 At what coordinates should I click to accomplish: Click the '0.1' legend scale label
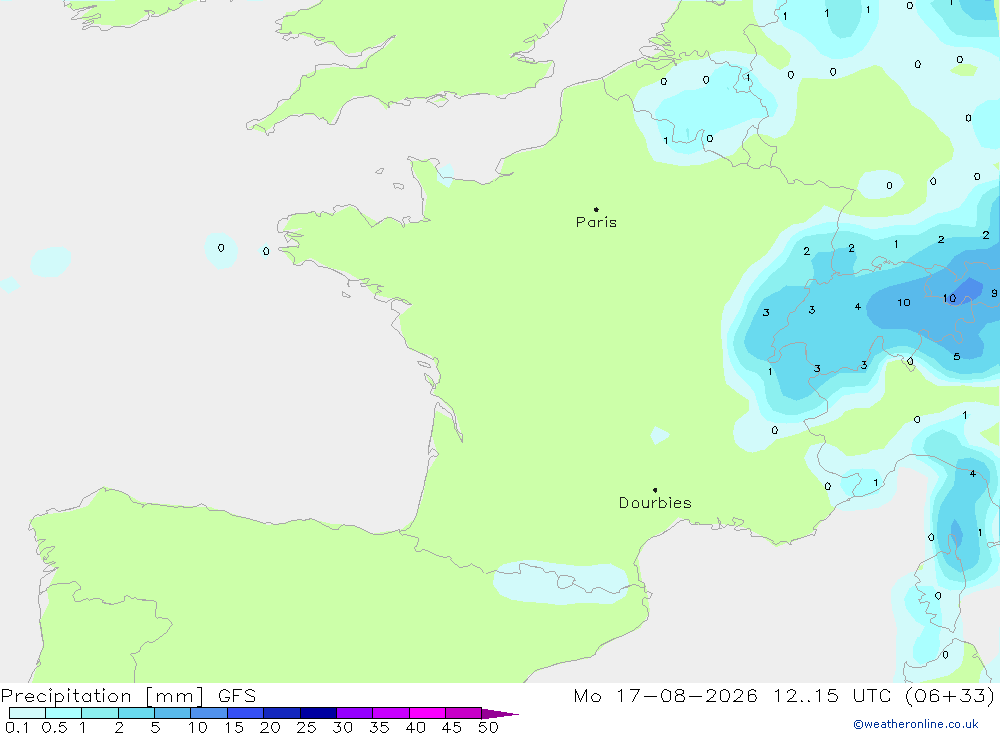(x=17, y=727)
